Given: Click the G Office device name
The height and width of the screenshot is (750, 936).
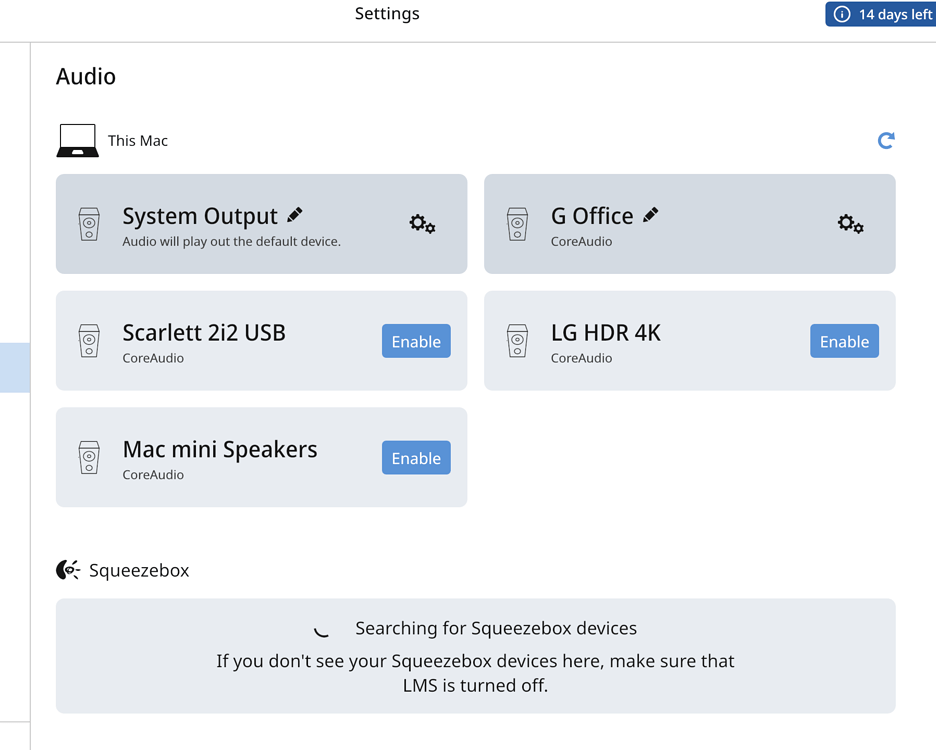Looking at the screenshot, I should point(592,216).
